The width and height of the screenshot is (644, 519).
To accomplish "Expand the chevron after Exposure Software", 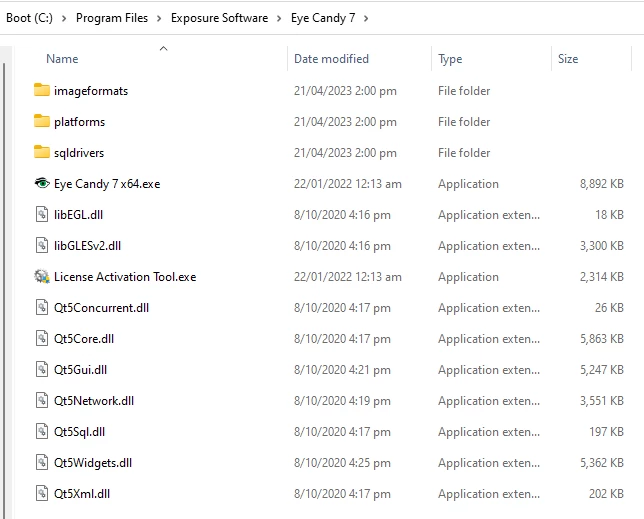I will [279, 18].
